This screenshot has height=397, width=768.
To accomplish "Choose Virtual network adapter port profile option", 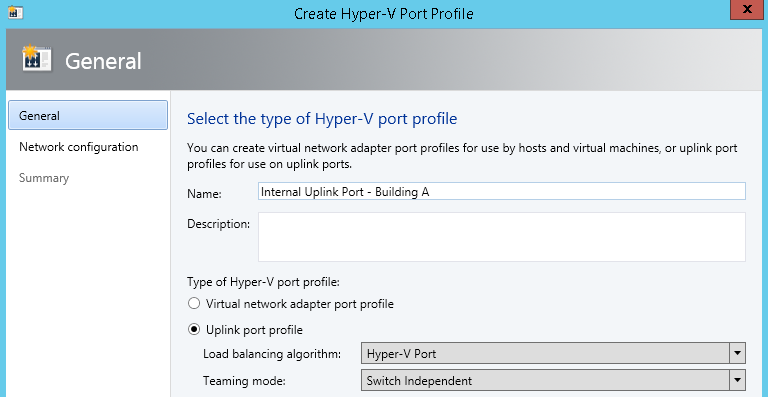I will (x=194, y=304).
